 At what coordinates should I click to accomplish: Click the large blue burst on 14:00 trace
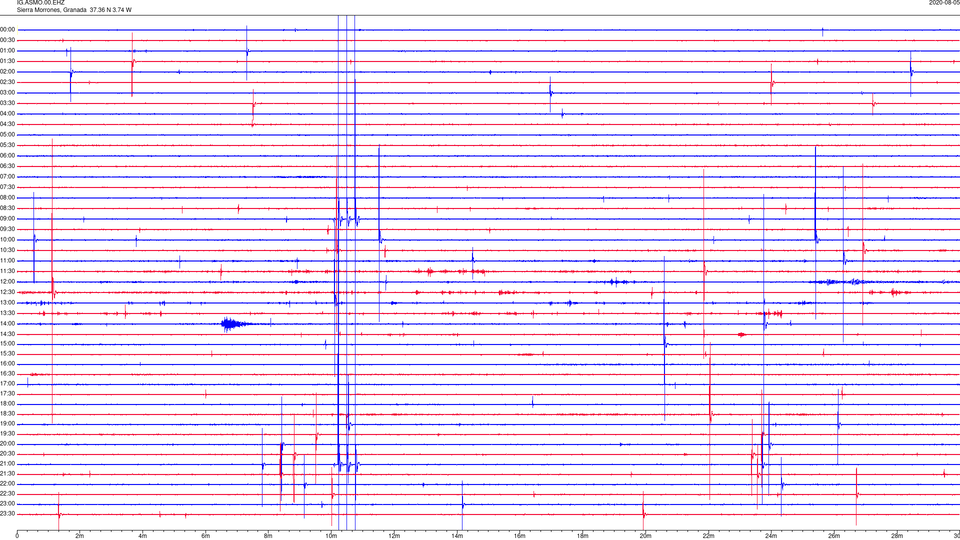[233, 324]
